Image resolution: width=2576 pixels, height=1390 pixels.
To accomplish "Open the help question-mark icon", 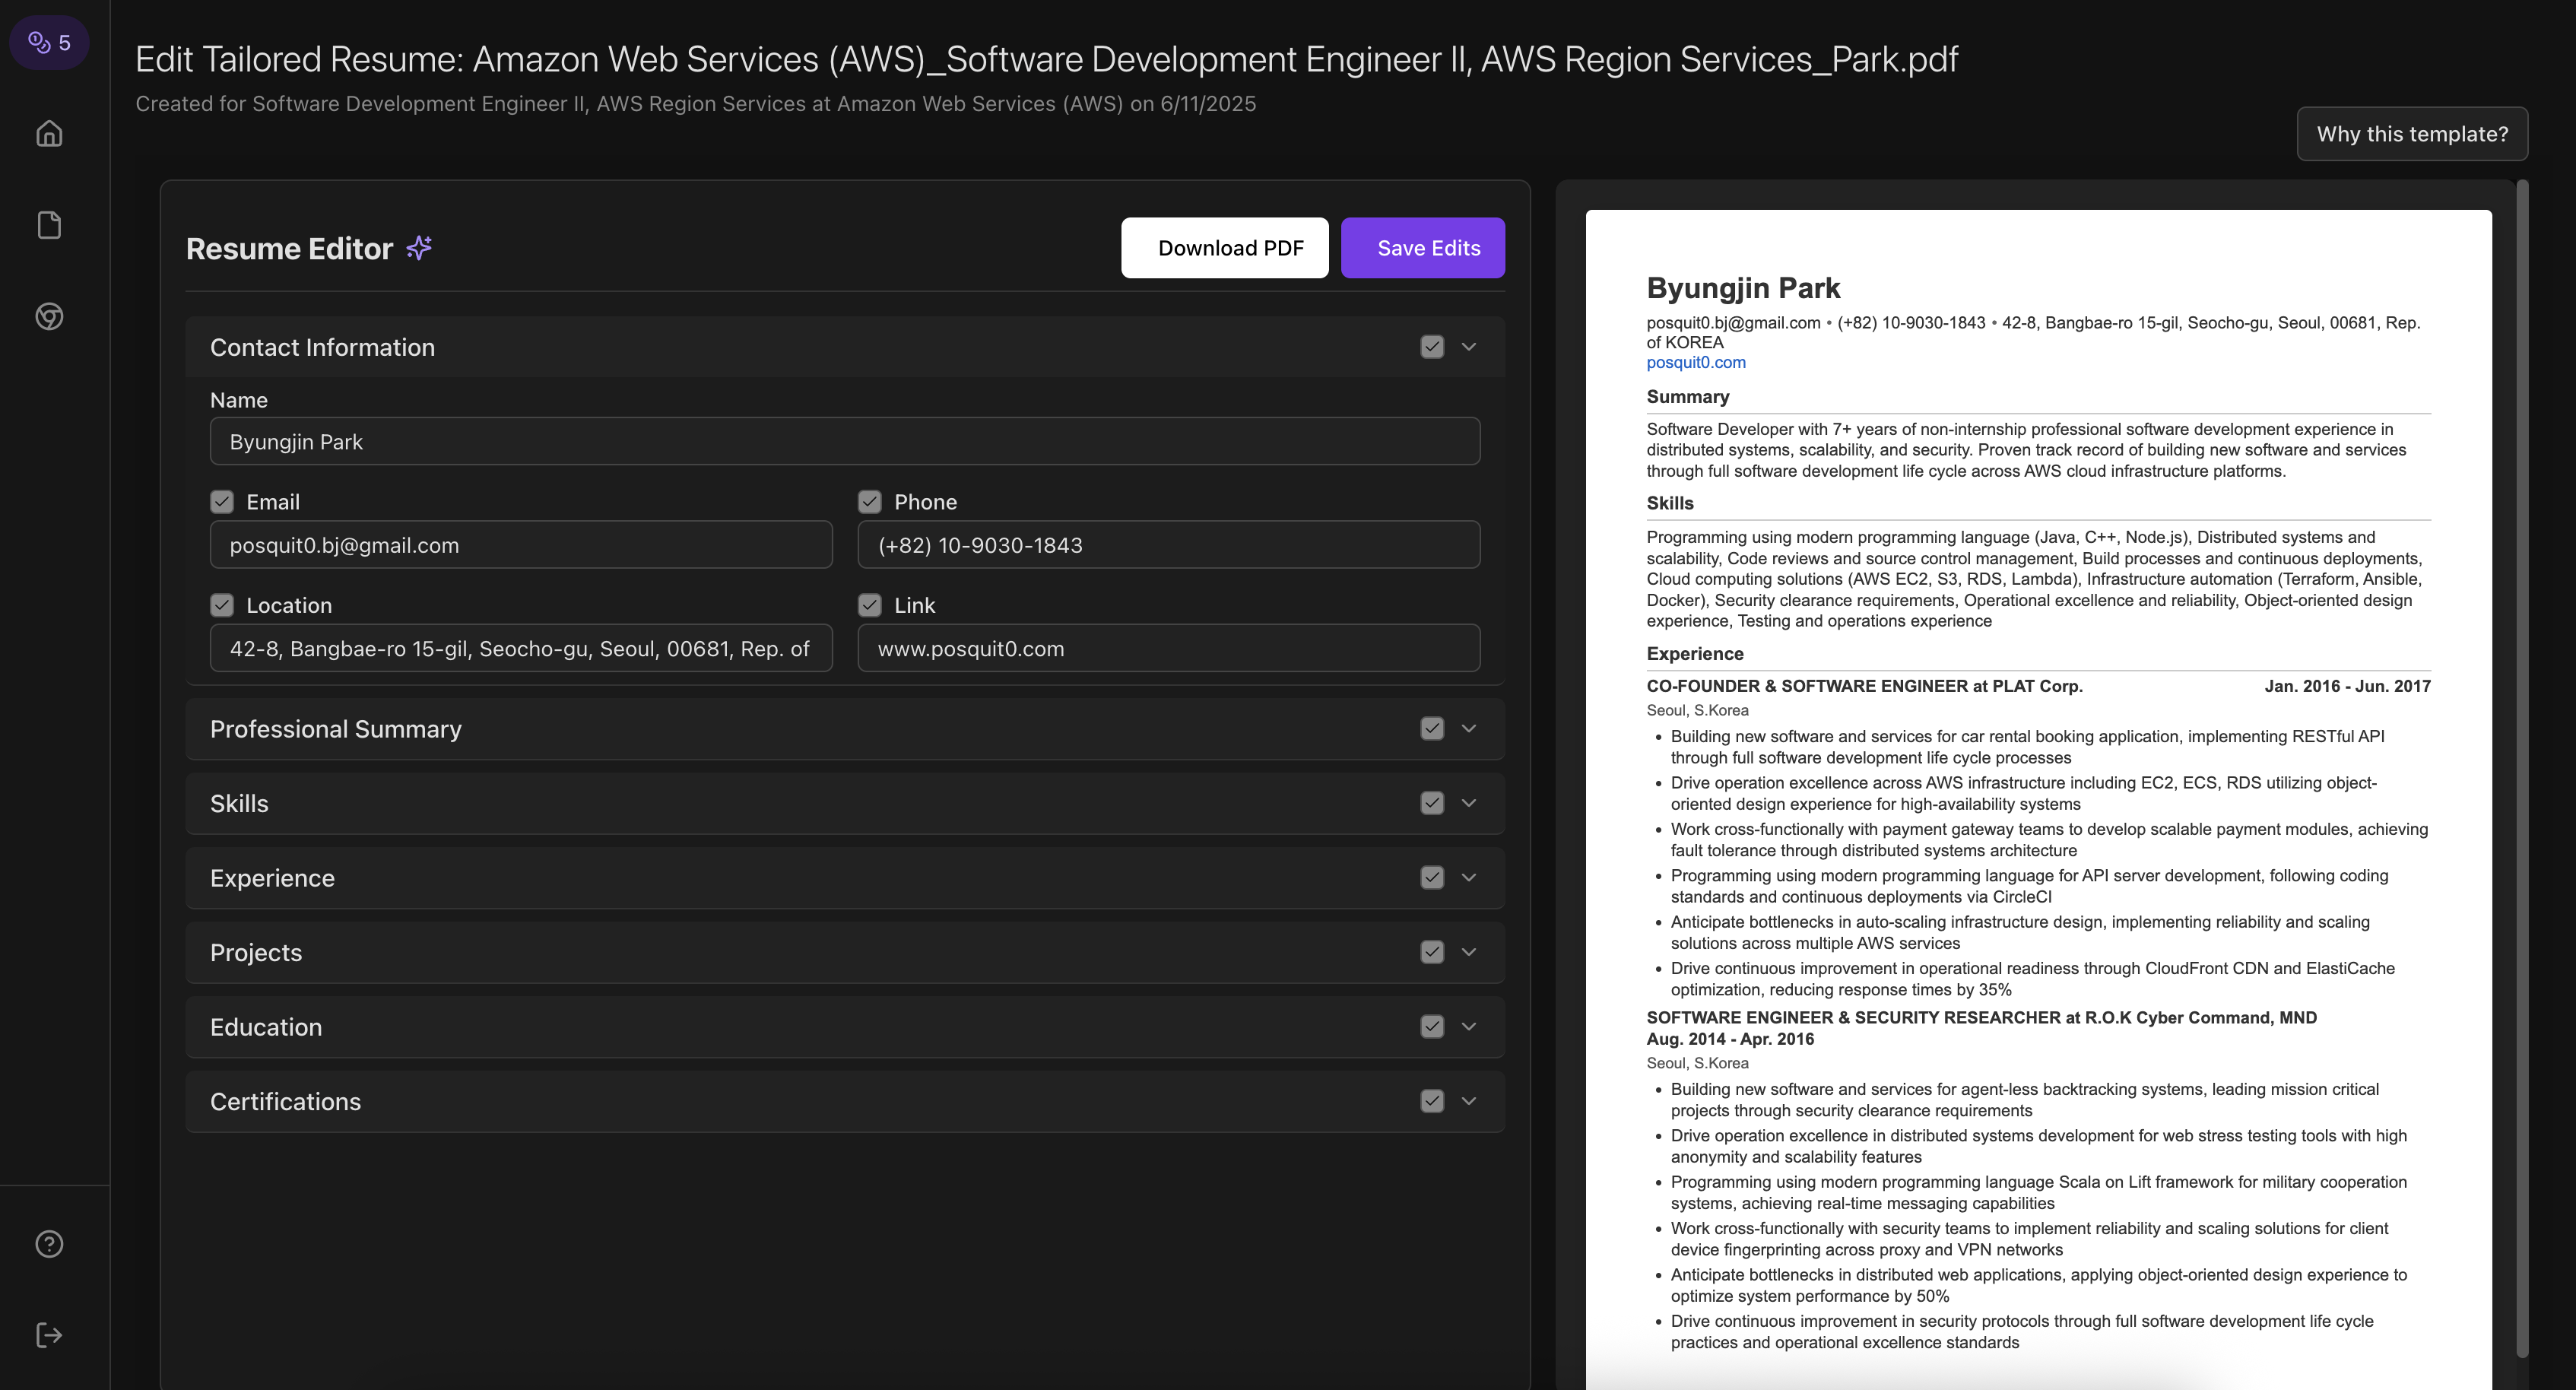I will coord(49,1244).
